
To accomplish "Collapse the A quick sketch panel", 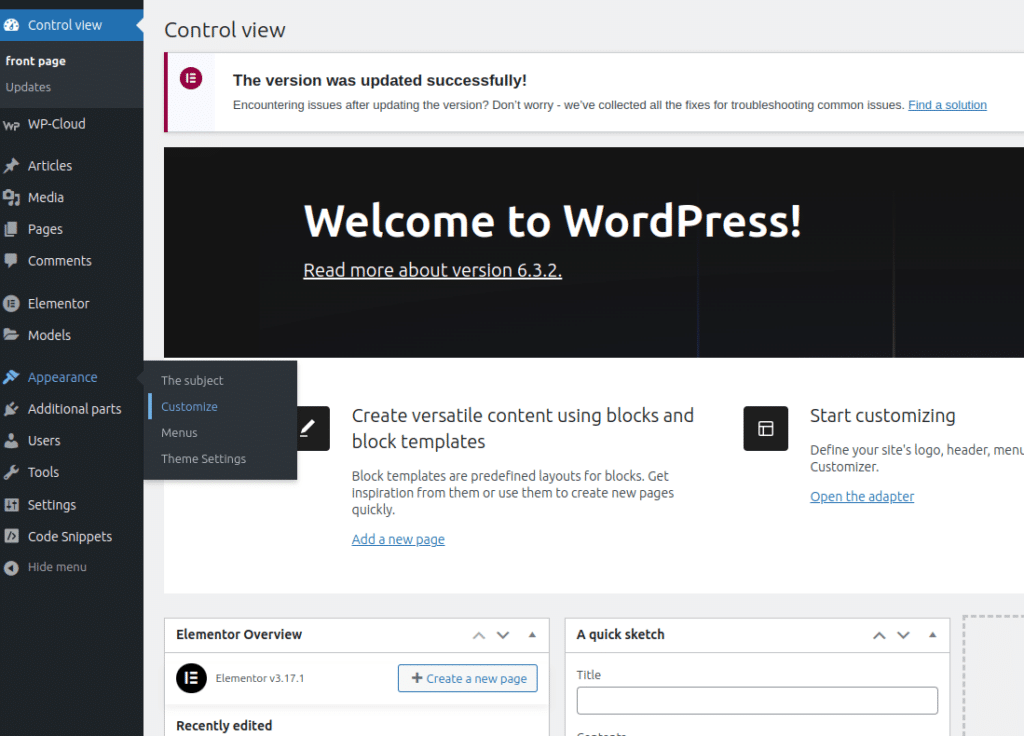I will (x=932, y=635).
